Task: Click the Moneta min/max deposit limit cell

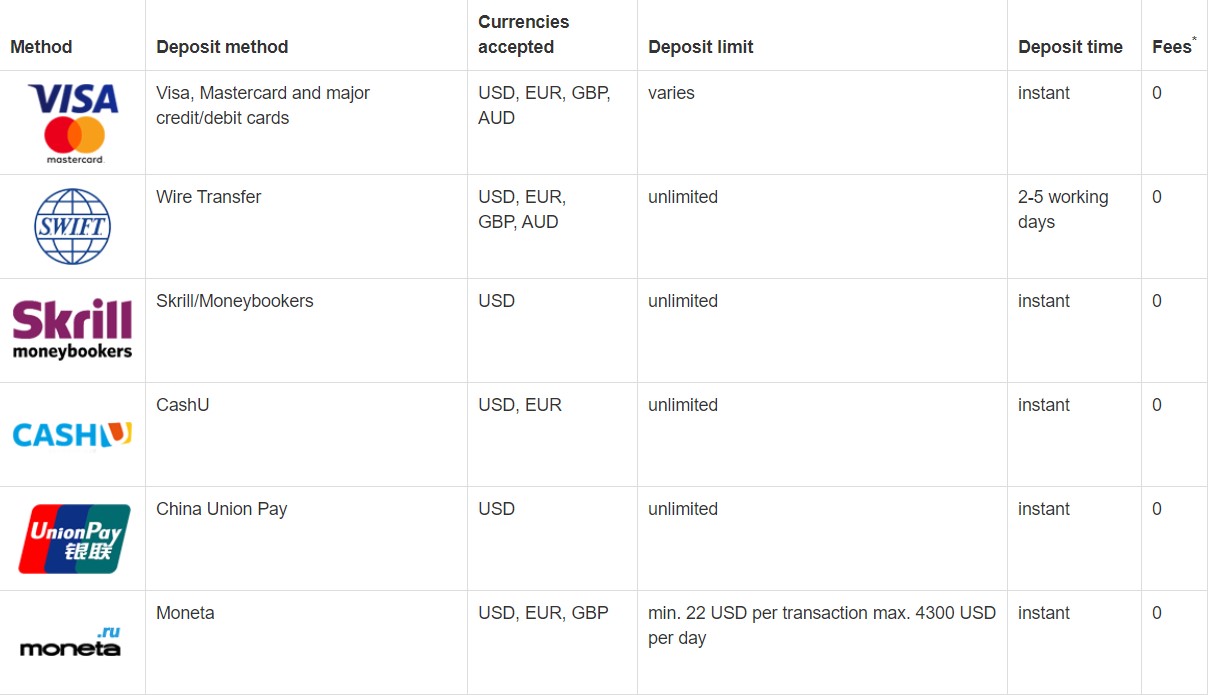Action: (x=822, y=625)
